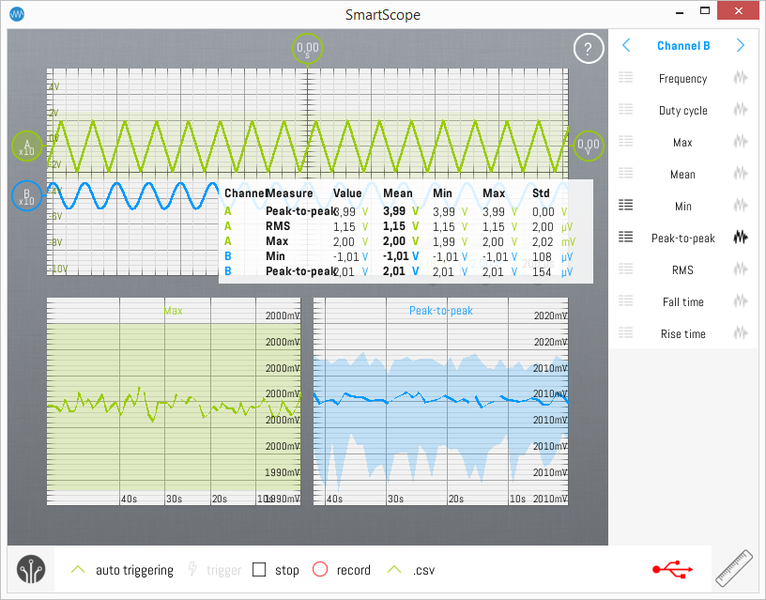Screen dimensions: 766x600
Task: Toggle the list icon beside Duty cycle
Action: click(x=626, y=110)
